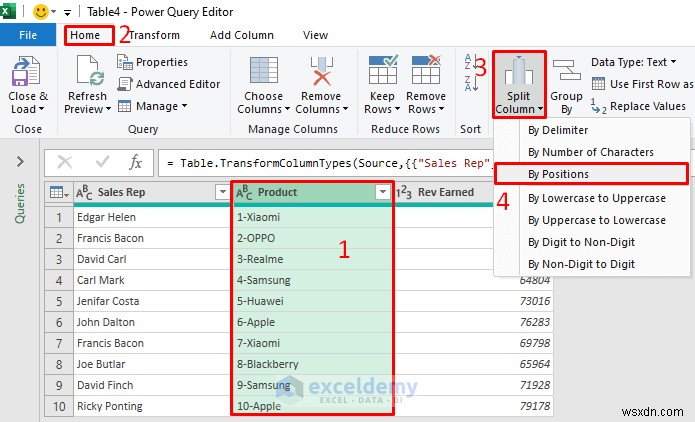695x422 pixels.
Task: Confirm formula with the checkmark icon
Action: pyautogui.click(x=102, y=162)
